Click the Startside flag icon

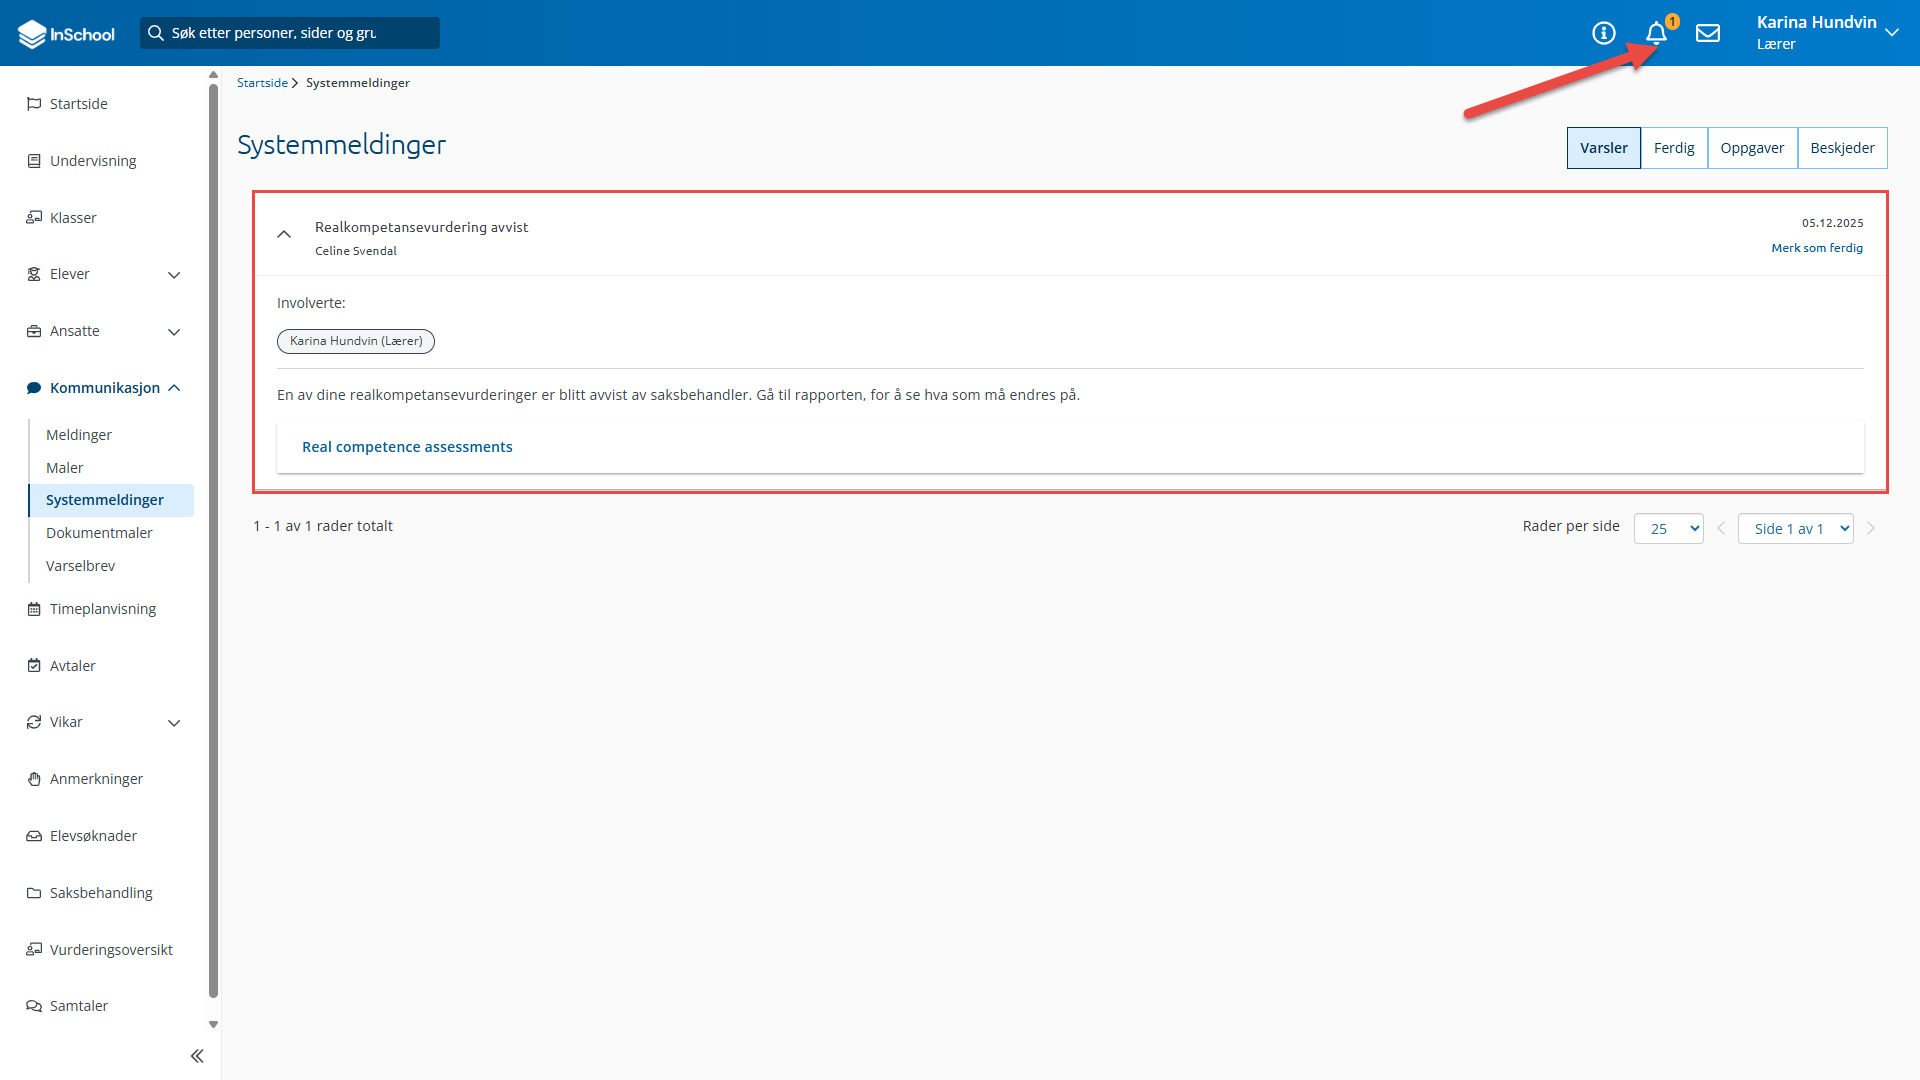click(34, 104)
